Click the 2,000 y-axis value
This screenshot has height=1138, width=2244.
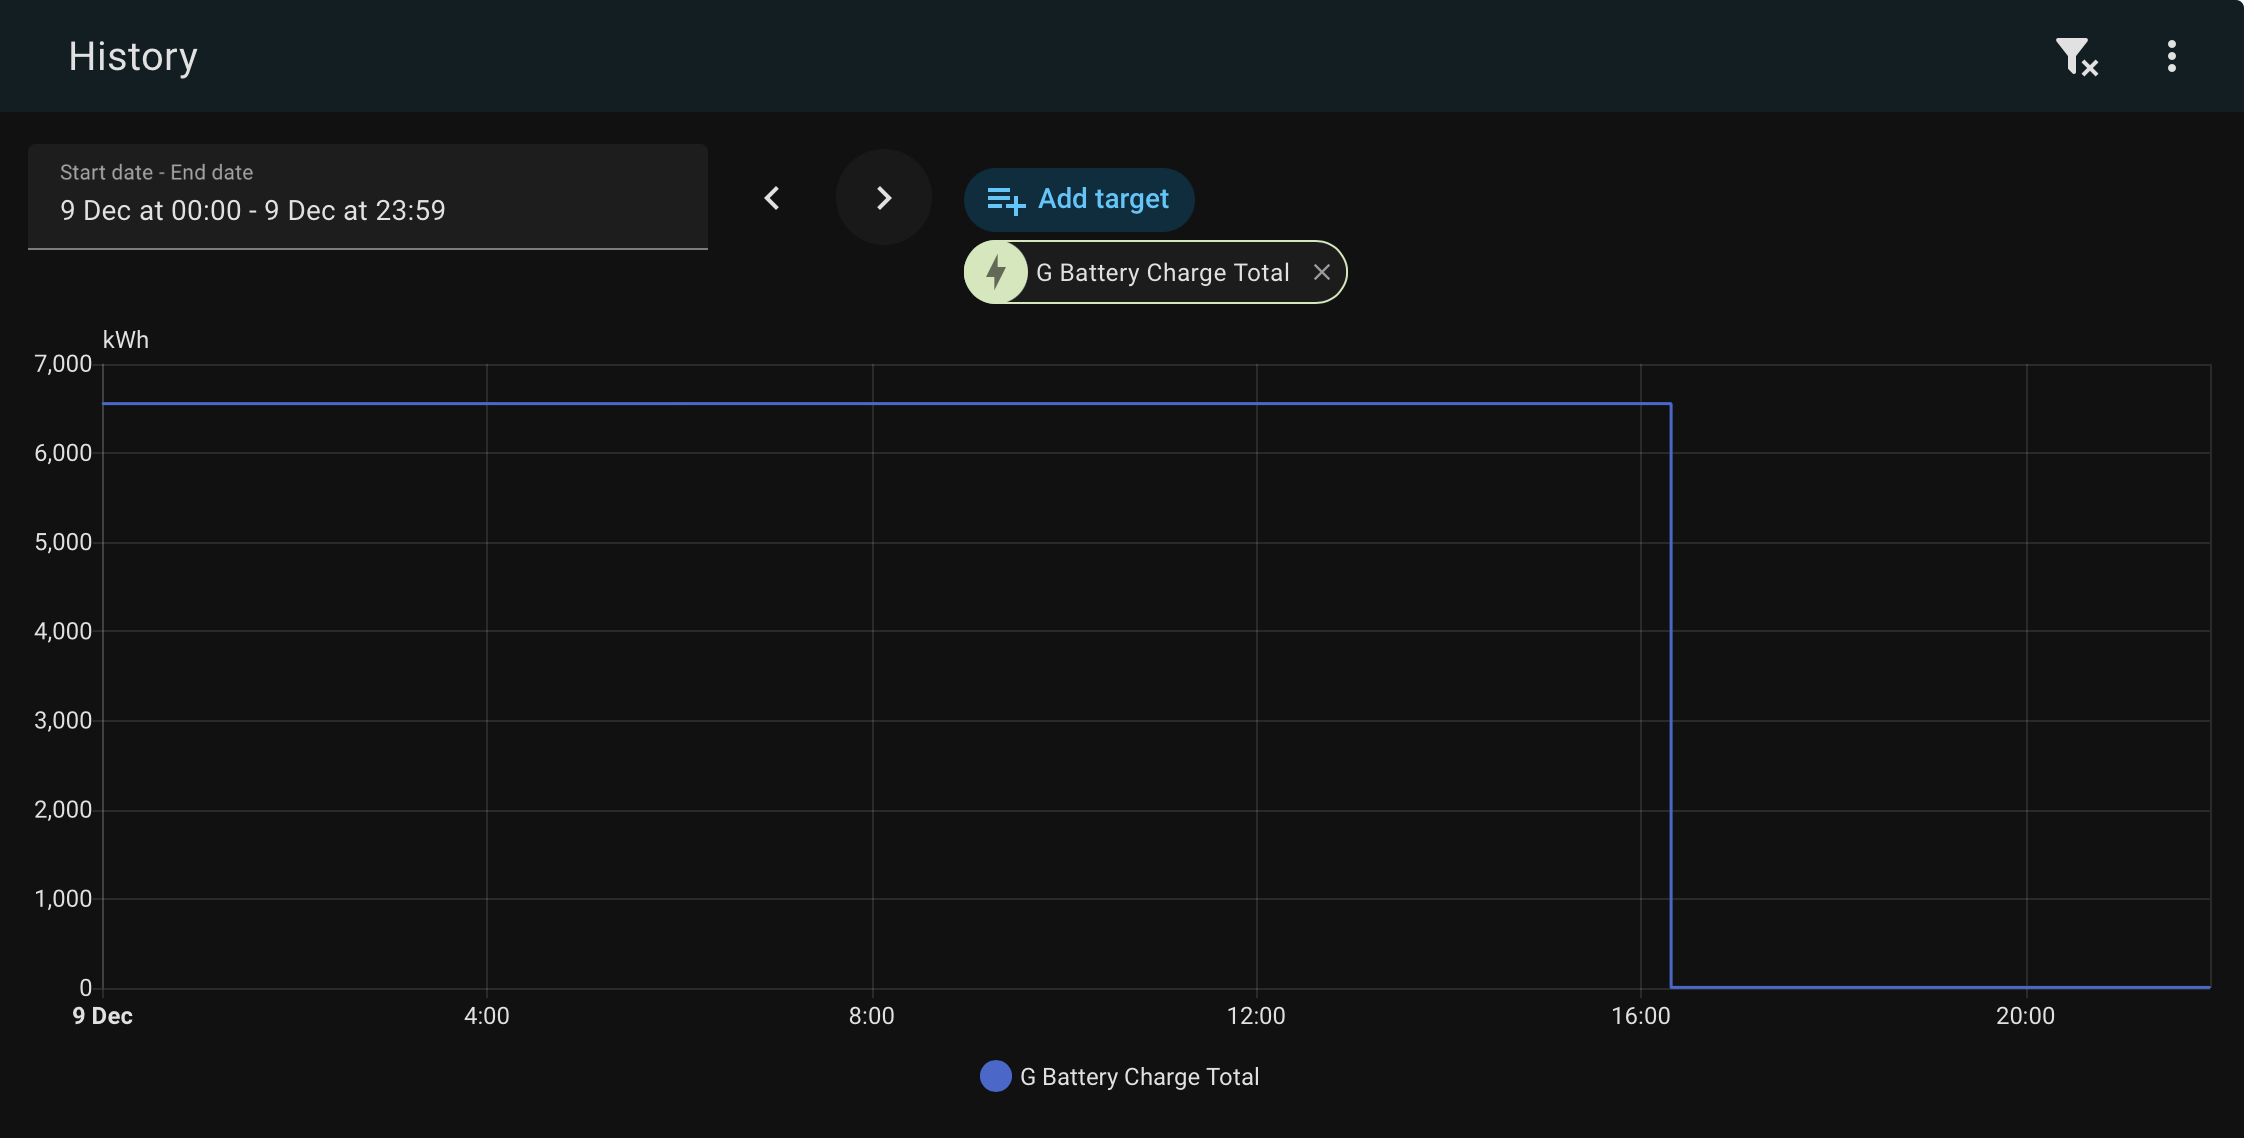63,809
